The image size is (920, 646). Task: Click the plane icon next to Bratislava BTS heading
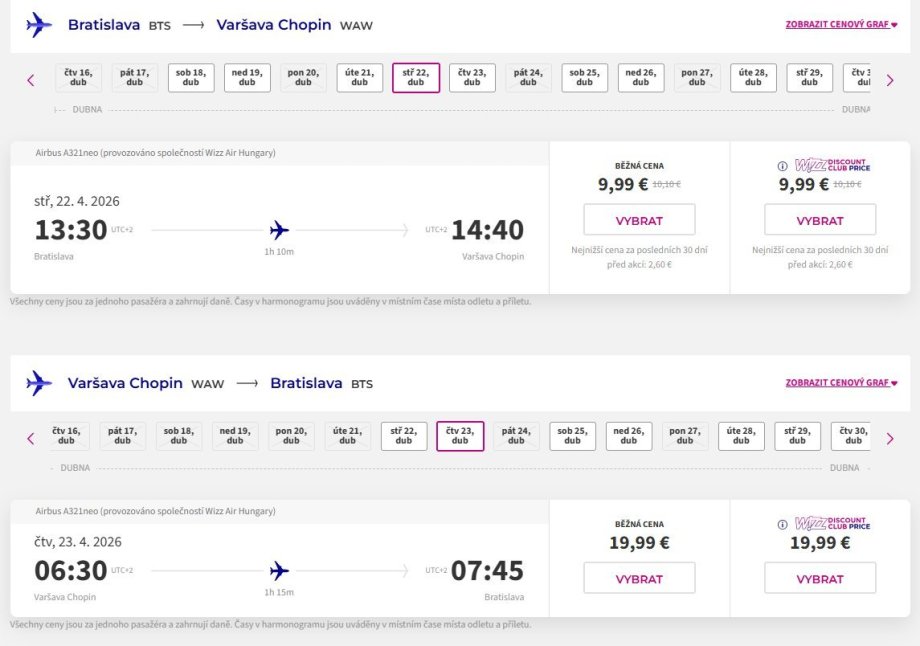[39, 25]
